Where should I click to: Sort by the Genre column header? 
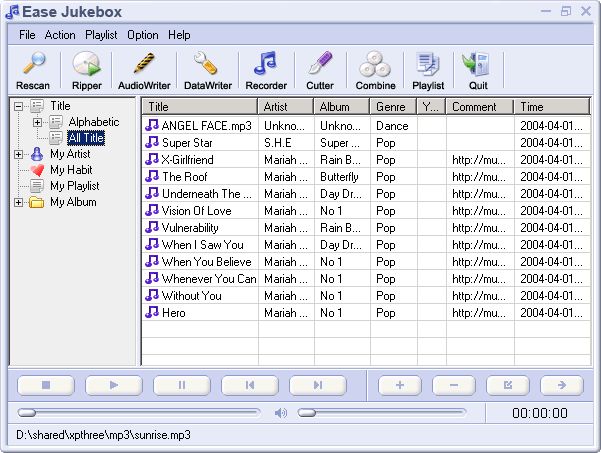(393, 107)
